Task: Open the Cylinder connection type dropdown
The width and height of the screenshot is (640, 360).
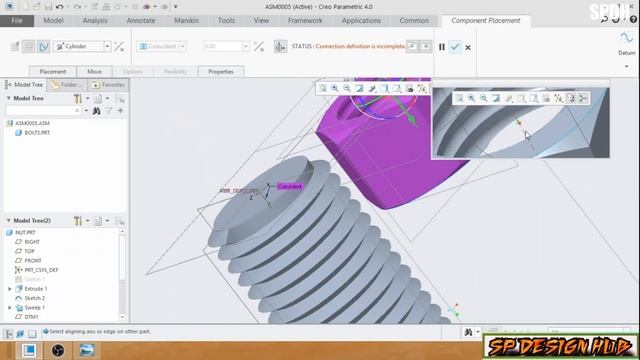Action: (x=107, y=46)
